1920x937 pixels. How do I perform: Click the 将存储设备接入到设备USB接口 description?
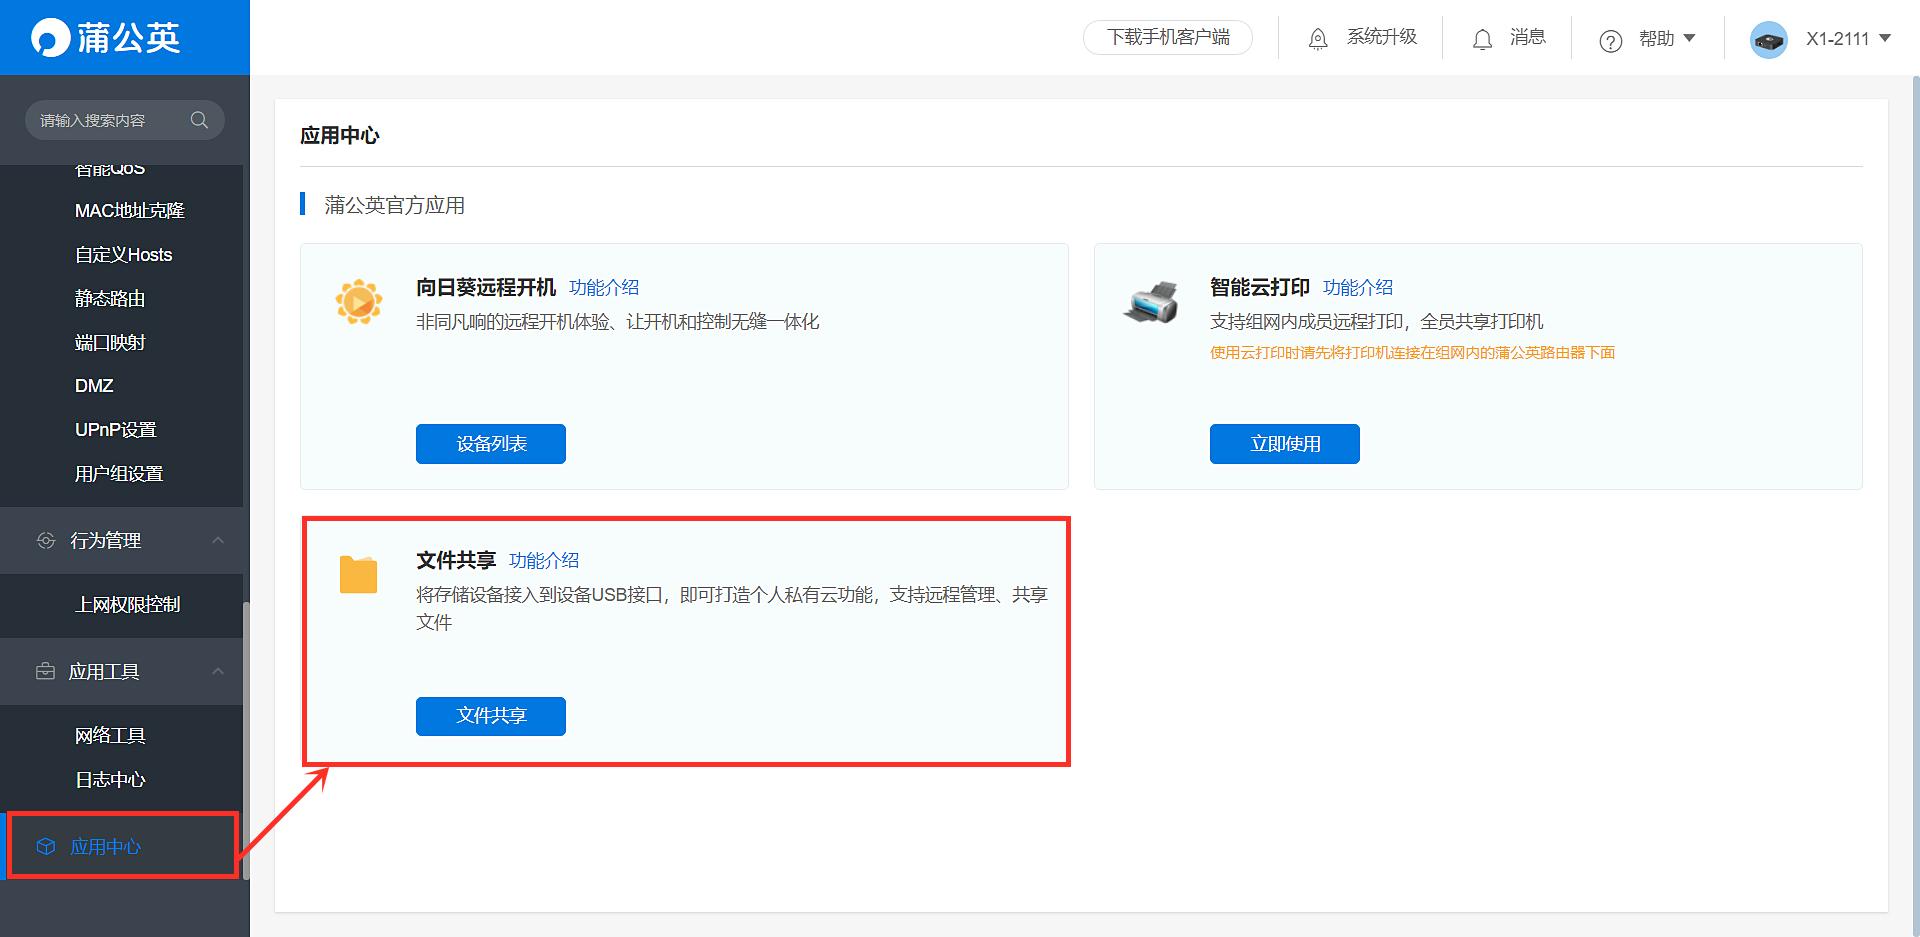(x=732, y=608)
